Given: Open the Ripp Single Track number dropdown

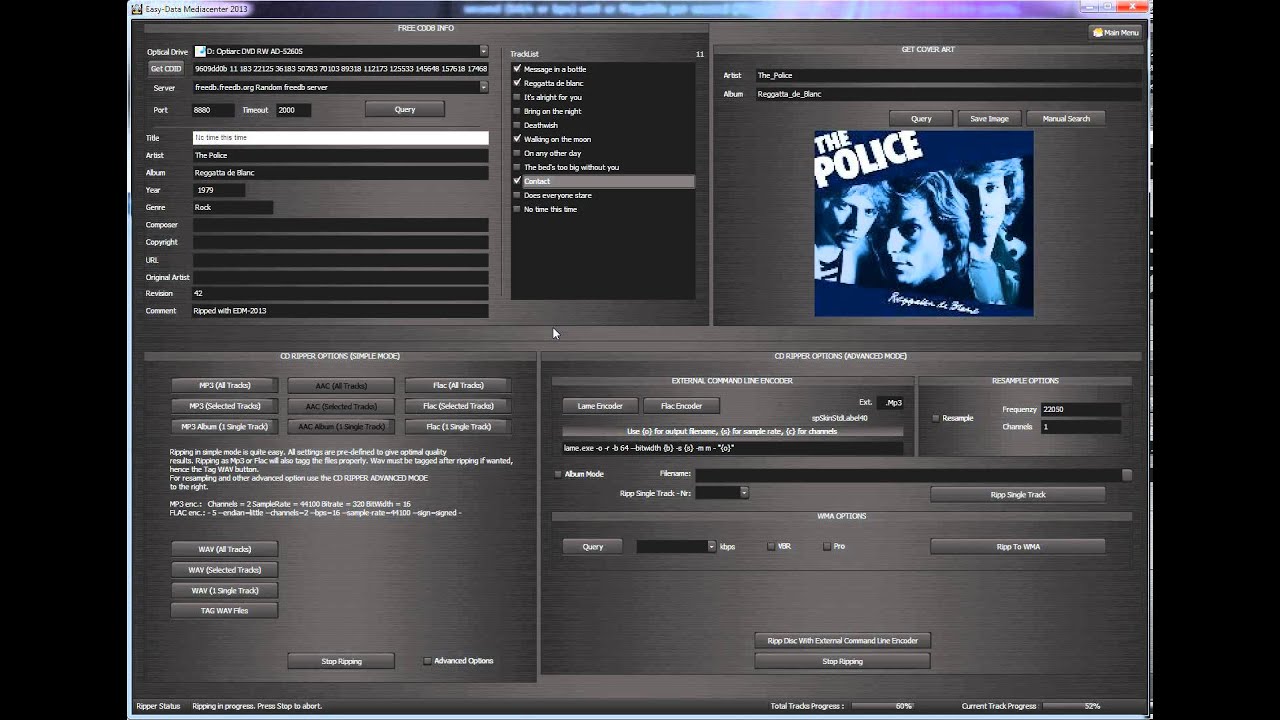Looking at the screenshot, I should click(744, 492).
